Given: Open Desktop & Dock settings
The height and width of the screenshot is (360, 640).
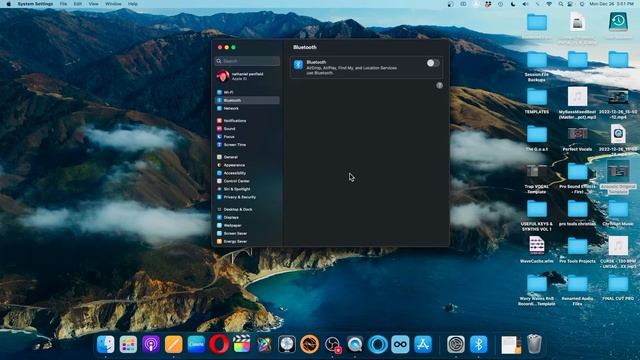Looking at the screenshot, I should click(247, 209).
